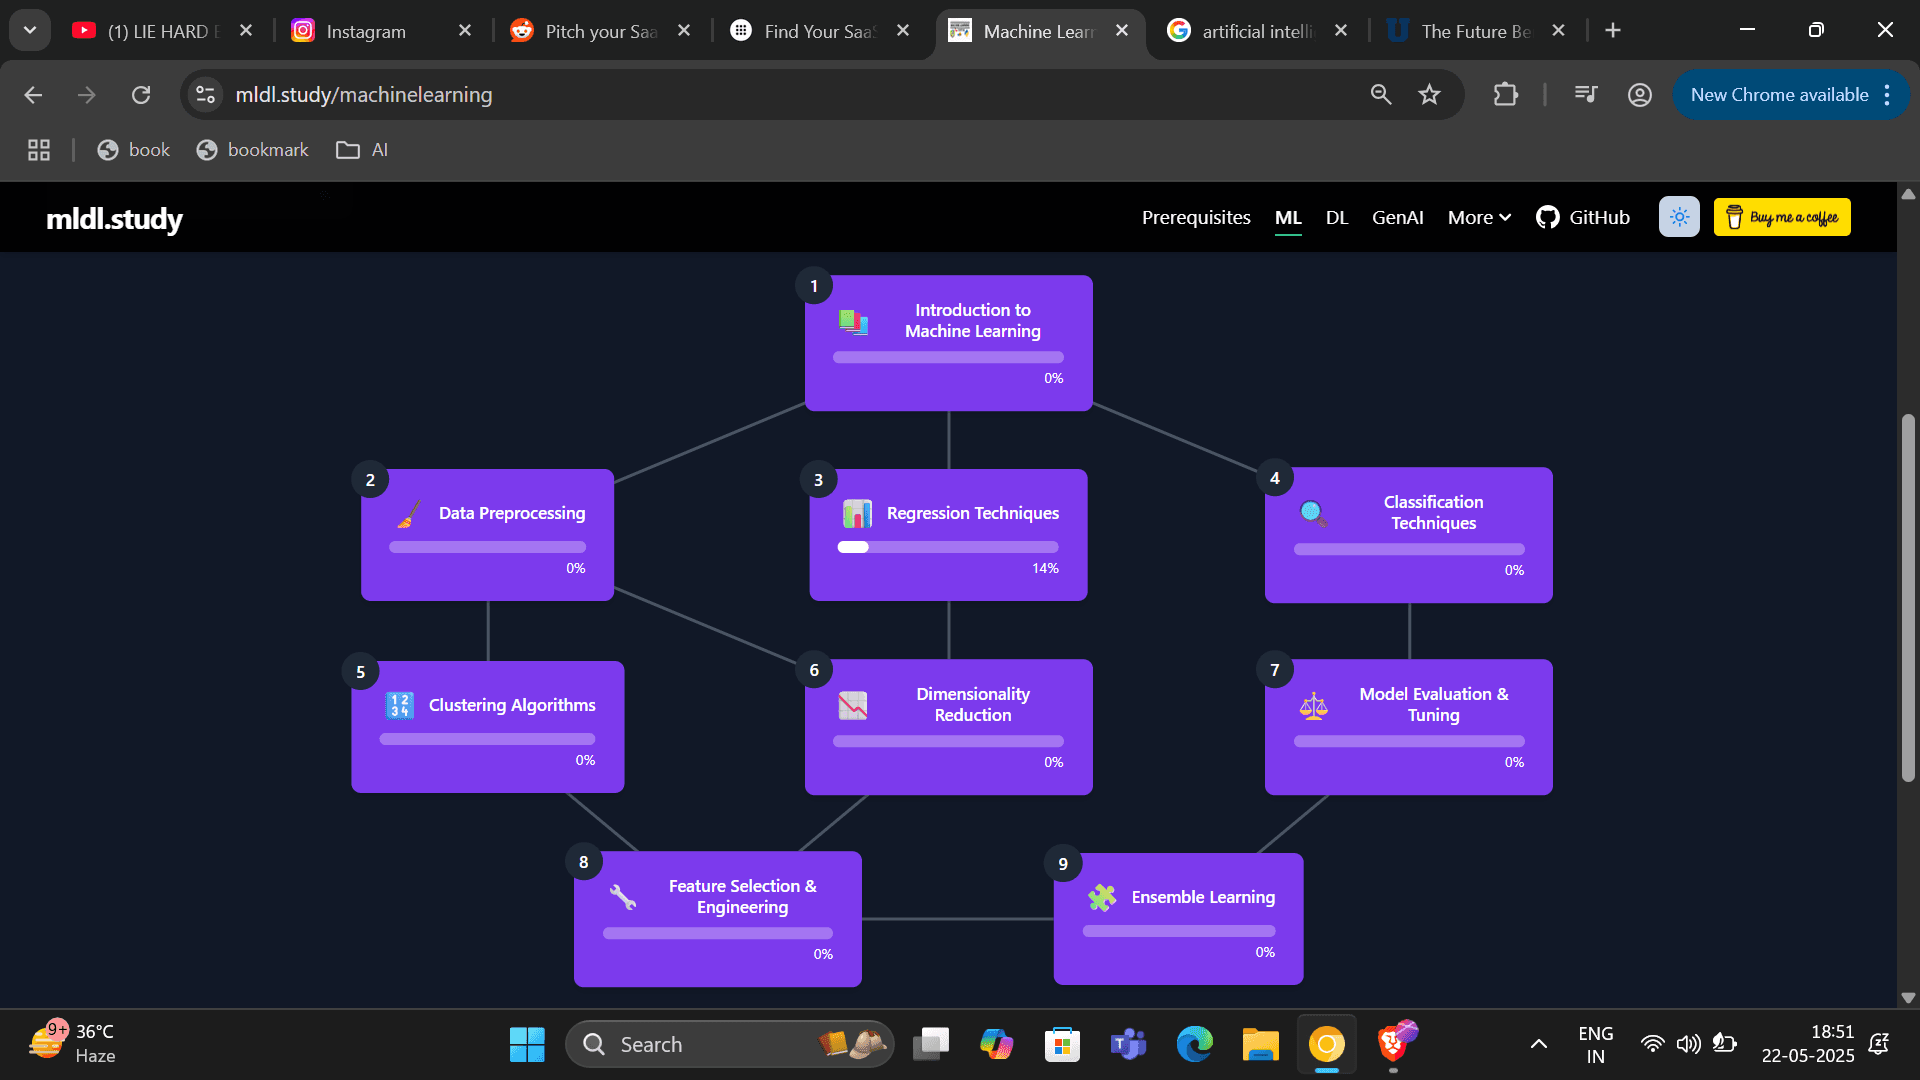1920x1080 pixels.
Task: Click the balance scale icon on Model Evaluation
Action: 1313,705
